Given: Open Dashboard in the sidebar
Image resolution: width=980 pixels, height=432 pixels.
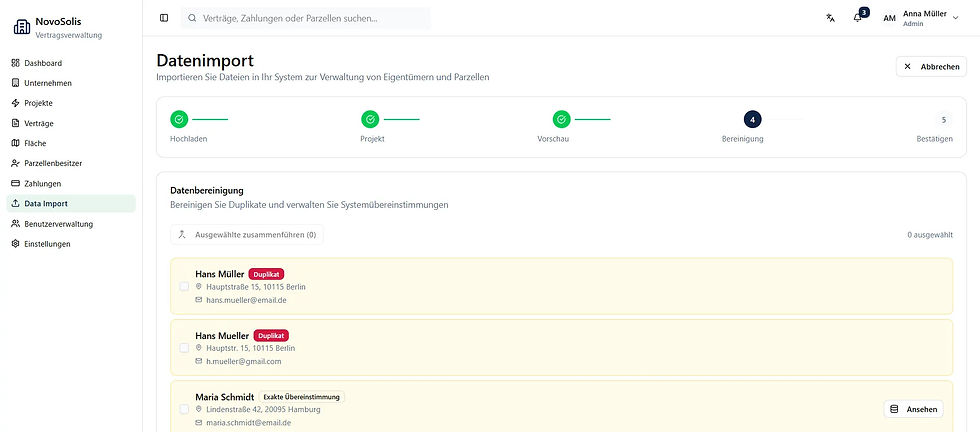Looking at the screenshot, I should [71, 63].
